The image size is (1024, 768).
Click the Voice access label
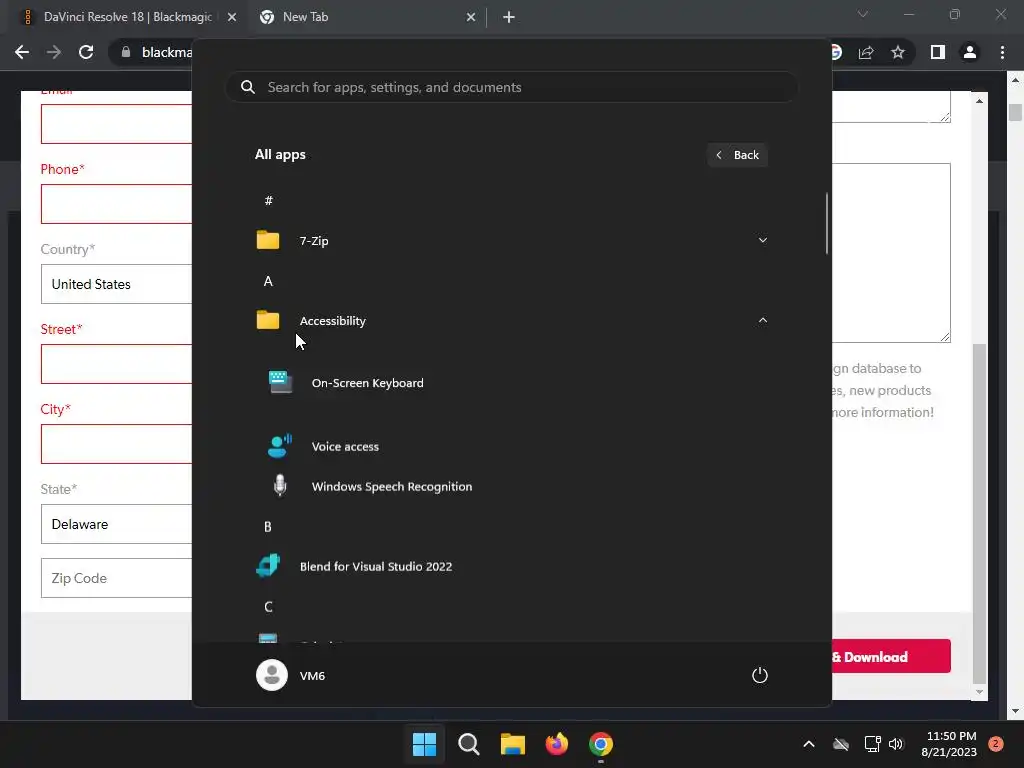tap(345, 447)
